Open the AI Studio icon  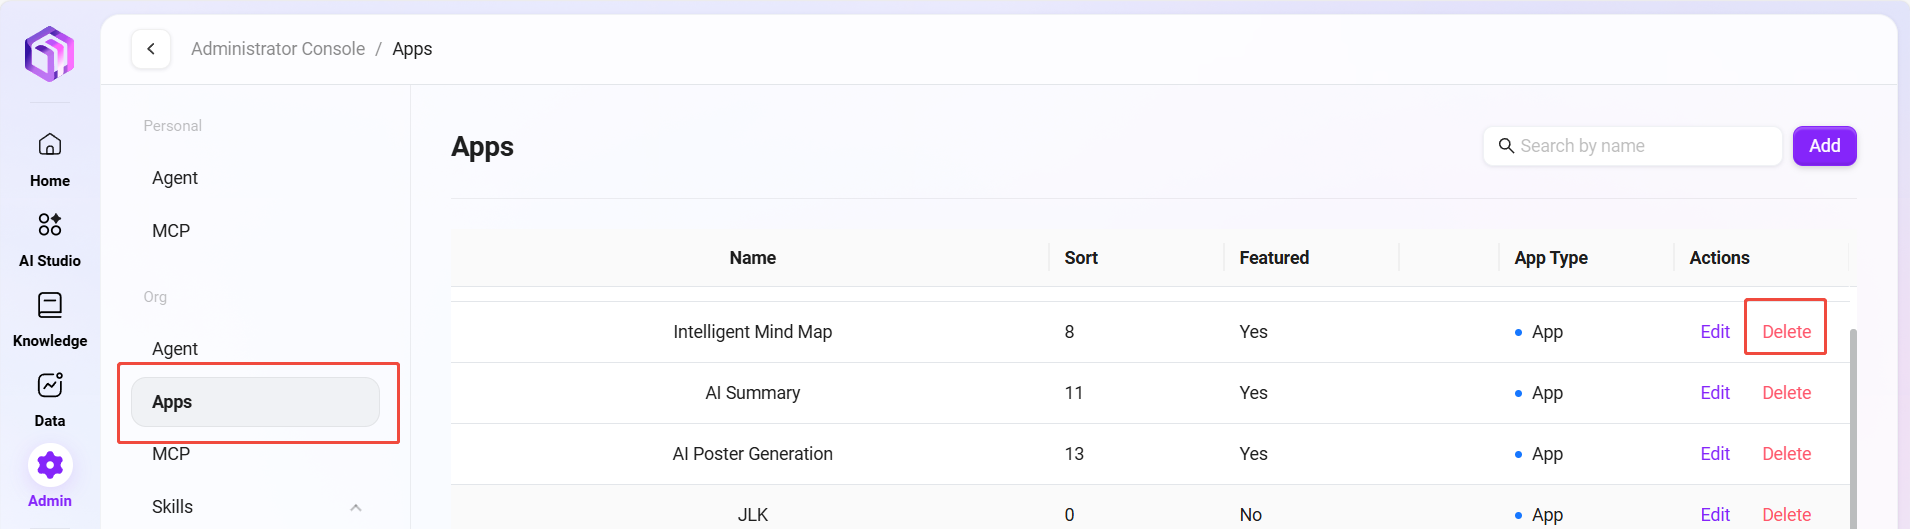click(50, 224)
